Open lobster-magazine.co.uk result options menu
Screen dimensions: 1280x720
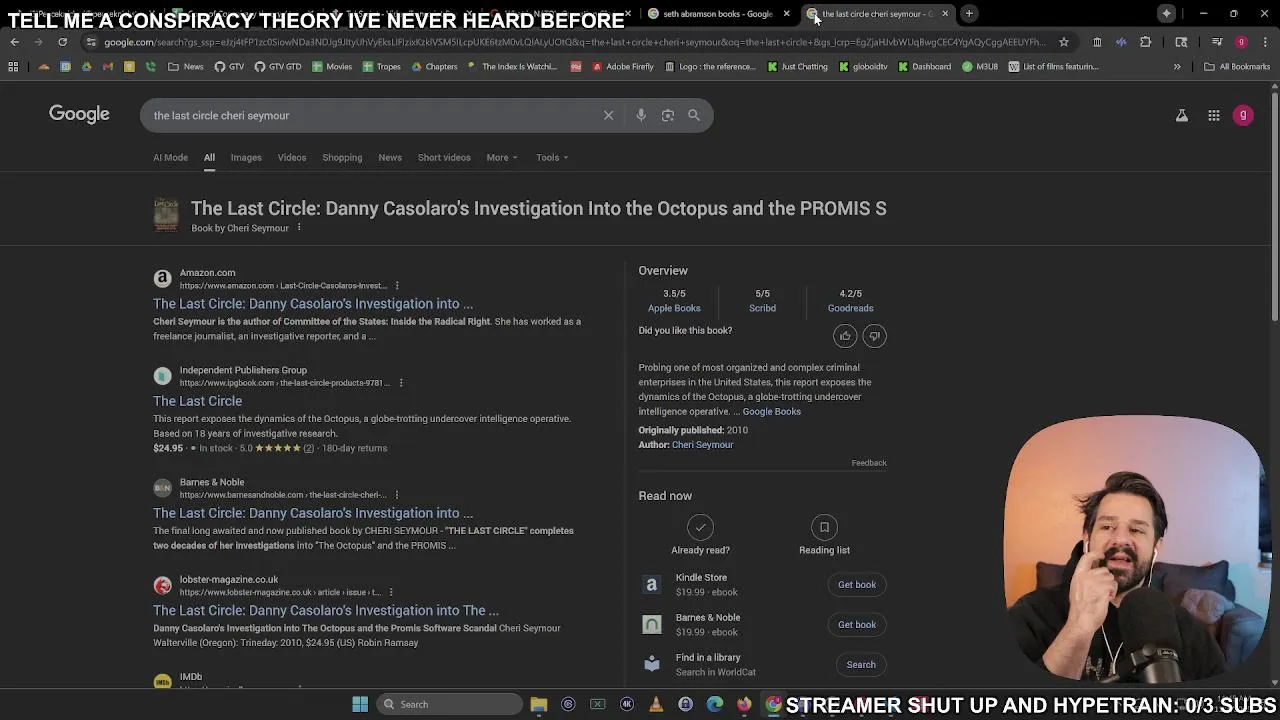point(391,592)
